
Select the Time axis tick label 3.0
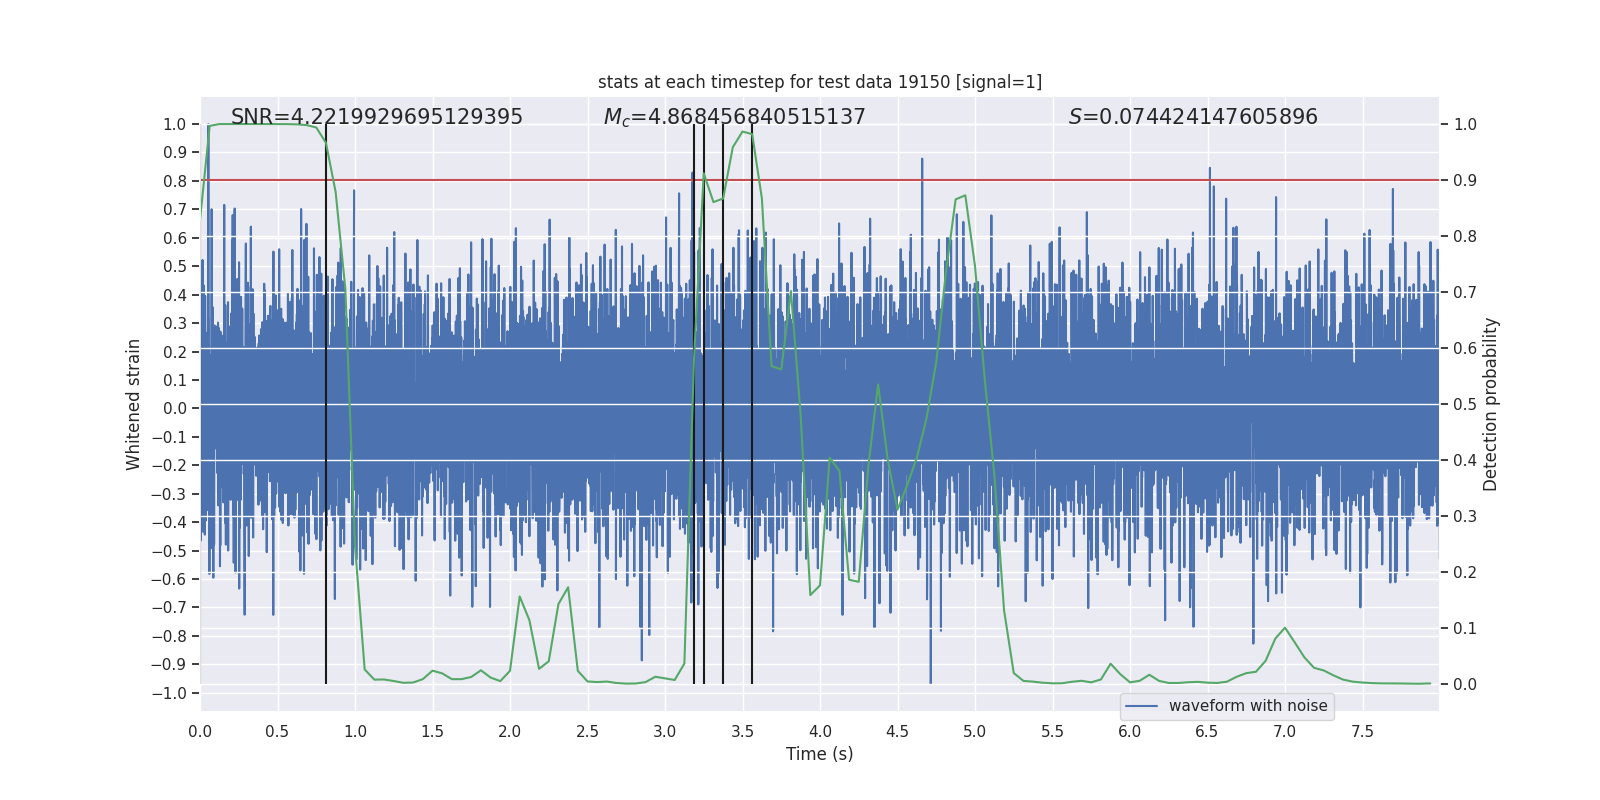click(x=665, y=732)
